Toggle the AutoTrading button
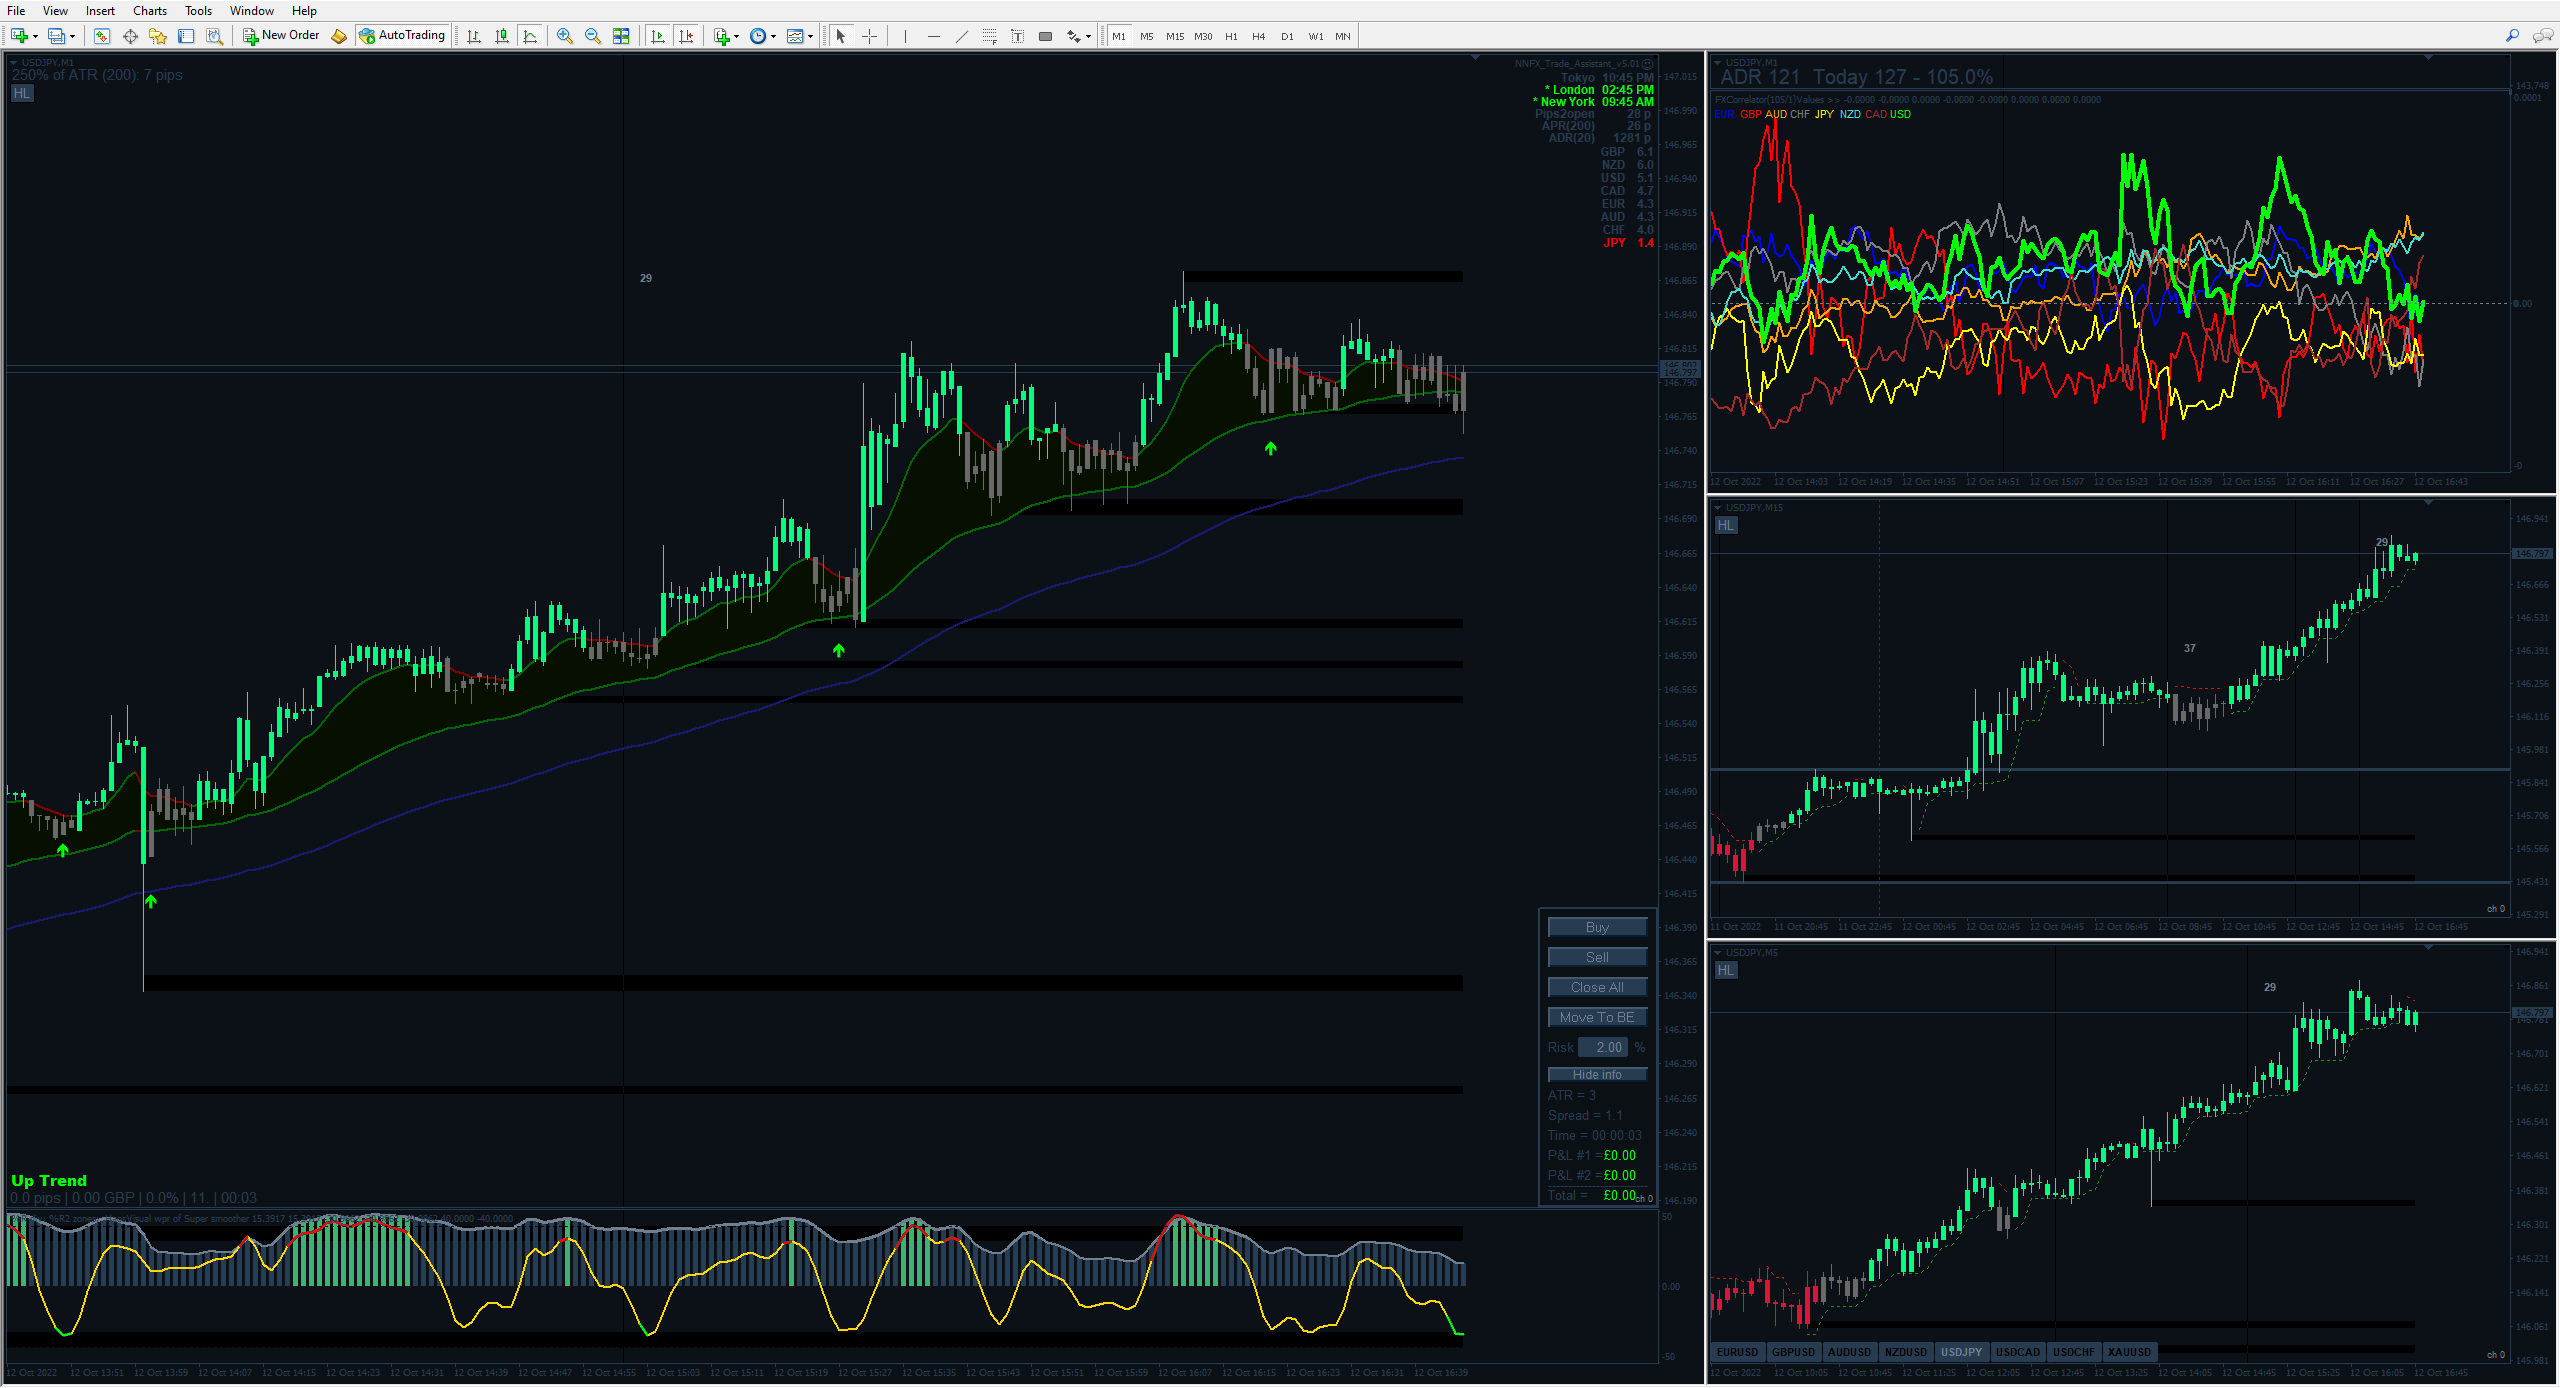This screenshot has height=1388, width=2560. tap(402, 36)
